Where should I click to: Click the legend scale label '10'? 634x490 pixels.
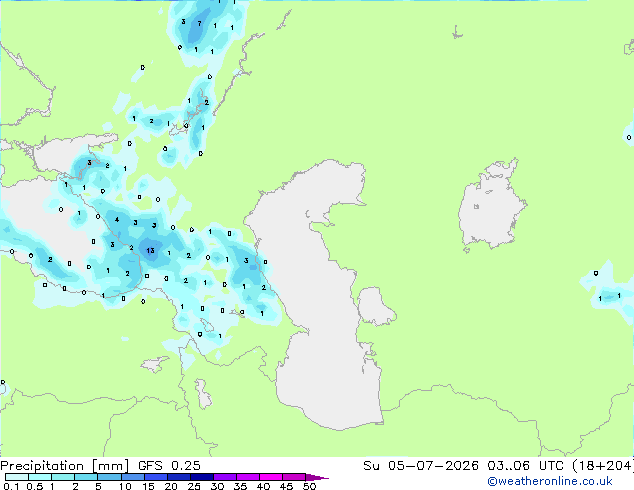(125, 486)
